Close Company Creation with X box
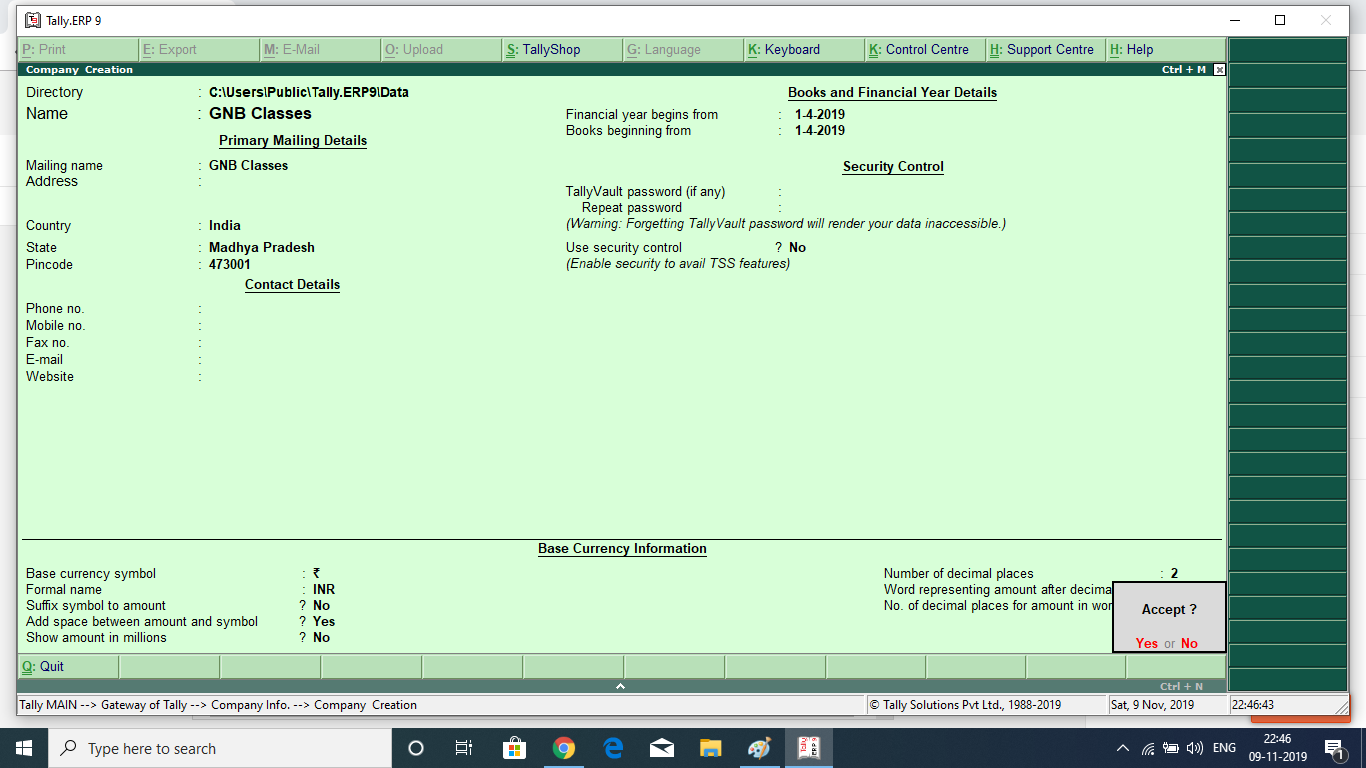1366x768 pixels. (1219, 70)
